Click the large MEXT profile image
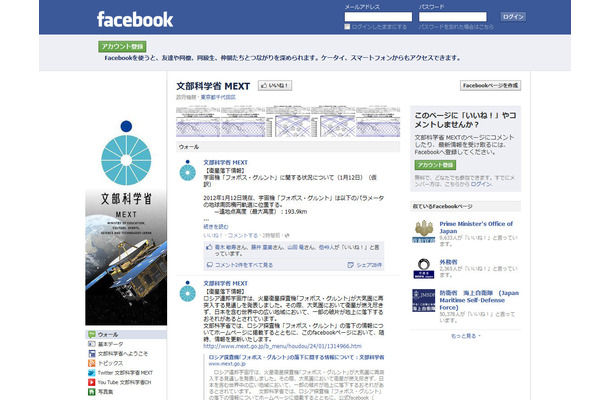Screen dimensions: 610x400 coord(126,223)
